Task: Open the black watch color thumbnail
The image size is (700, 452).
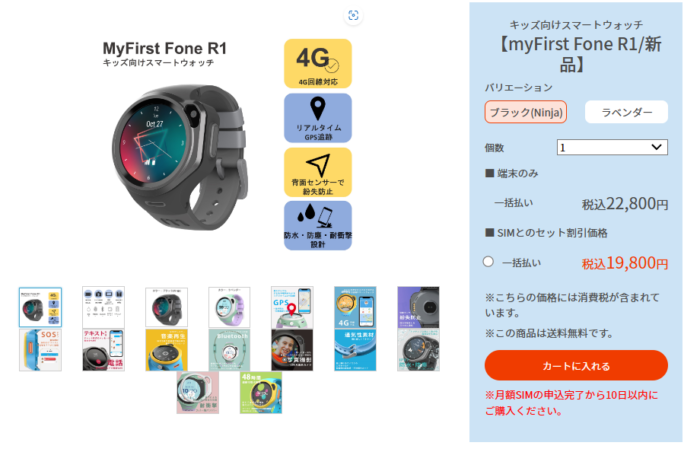Action: 167,307
